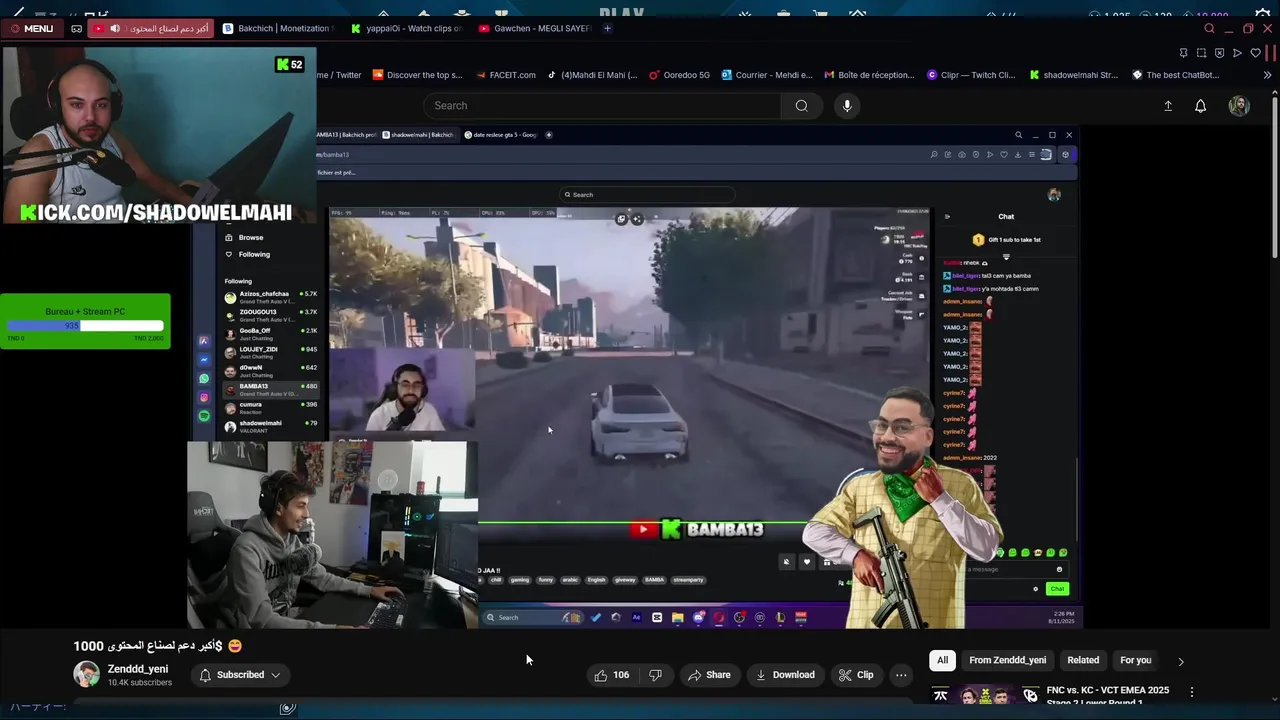Click the triangle send icon in address bar
The width and height of the screenshot is (1280, 720).
1237,53
